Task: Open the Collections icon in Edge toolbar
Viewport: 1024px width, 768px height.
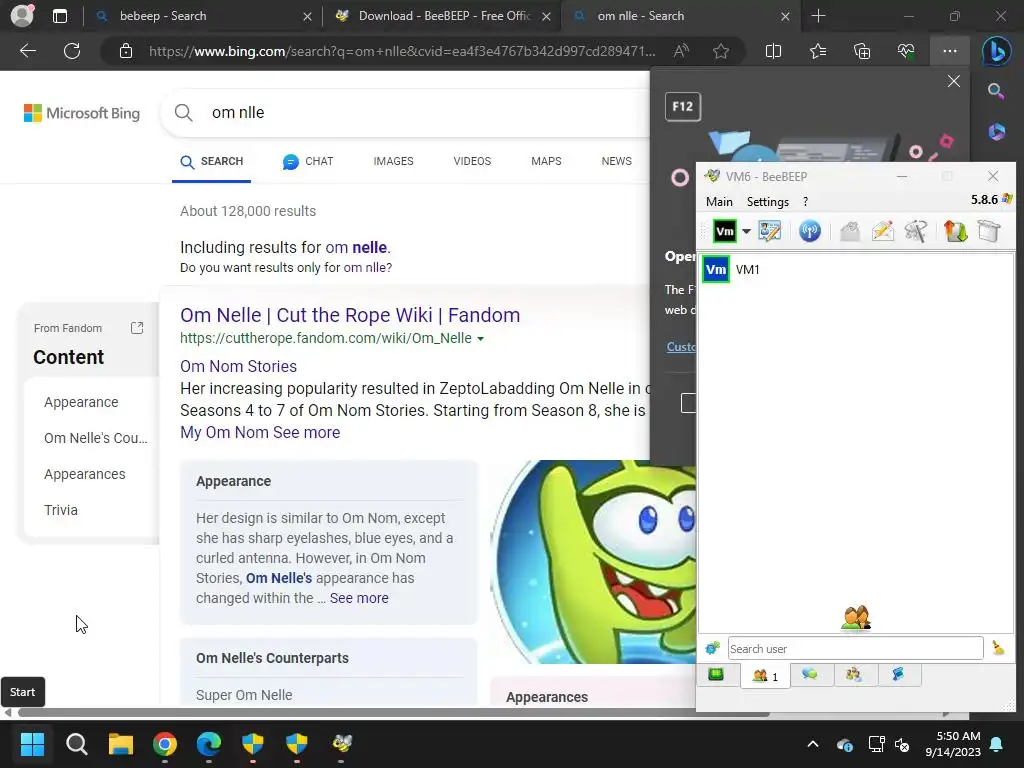Action: 862,51
